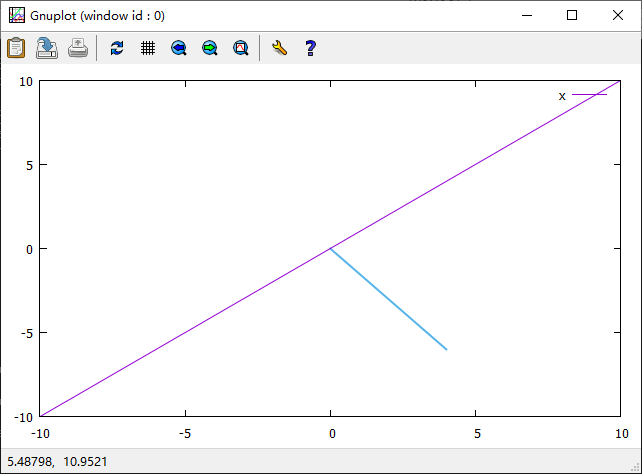Click the x-axis label 5
This screenshot has width=642, height=474.
tap(477, 433)
